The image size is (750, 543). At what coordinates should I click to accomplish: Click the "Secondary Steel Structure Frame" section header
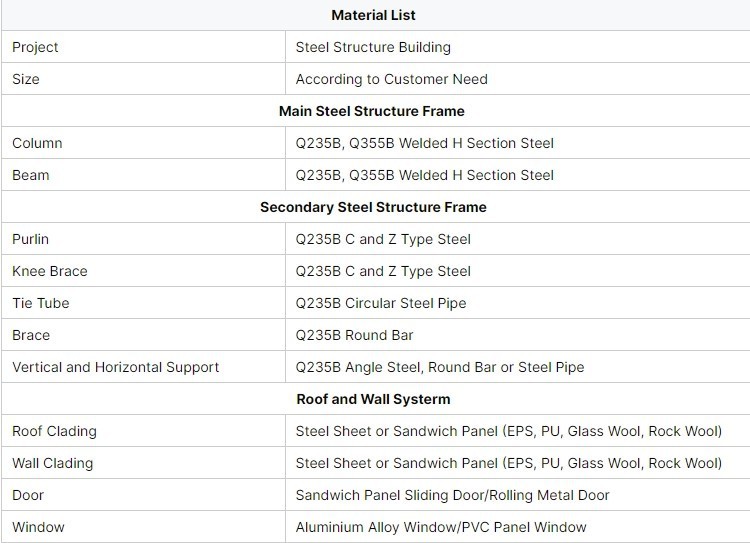point(373,207)
